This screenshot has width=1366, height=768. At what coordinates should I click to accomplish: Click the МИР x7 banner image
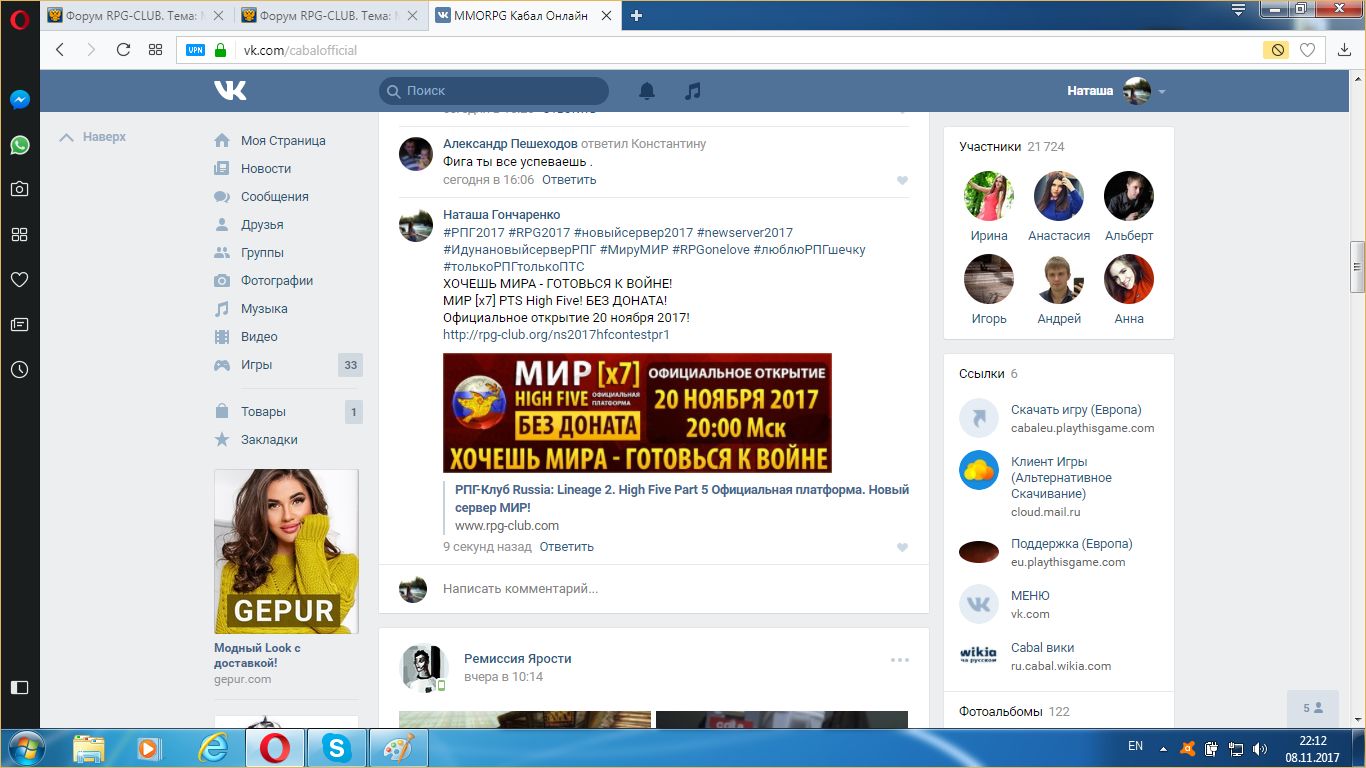pos(637,412)
